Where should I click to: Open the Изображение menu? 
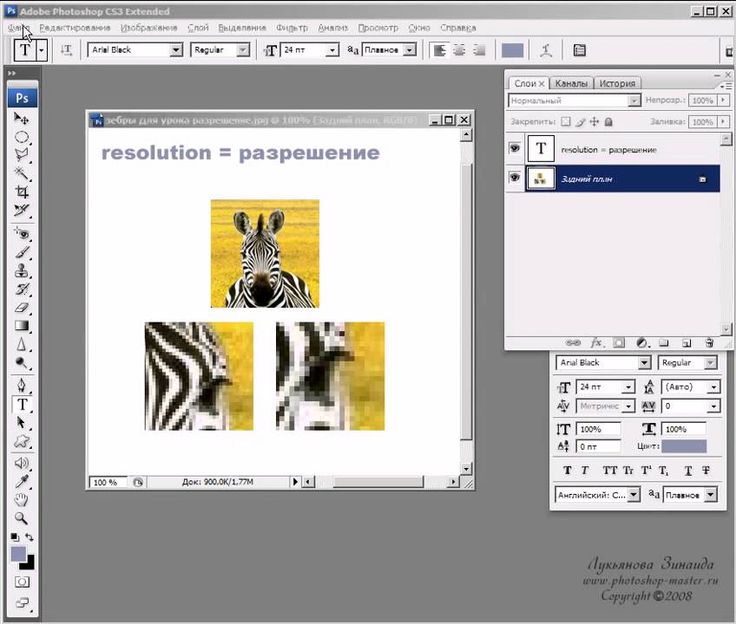(x=149, y=28)
